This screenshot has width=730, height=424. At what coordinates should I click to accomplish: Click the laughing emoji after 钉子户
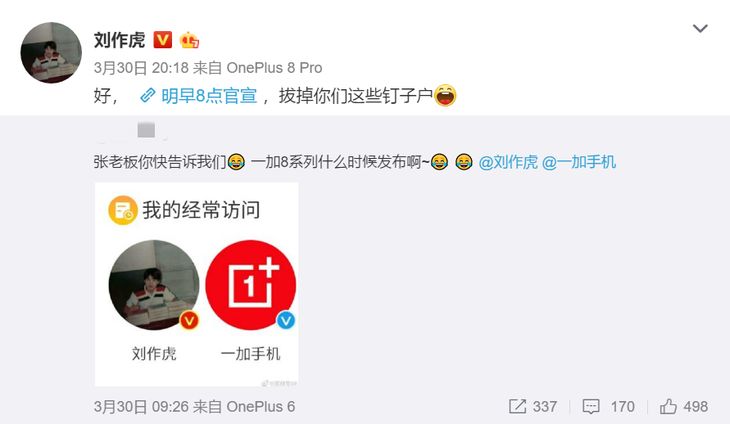[446, 95]
